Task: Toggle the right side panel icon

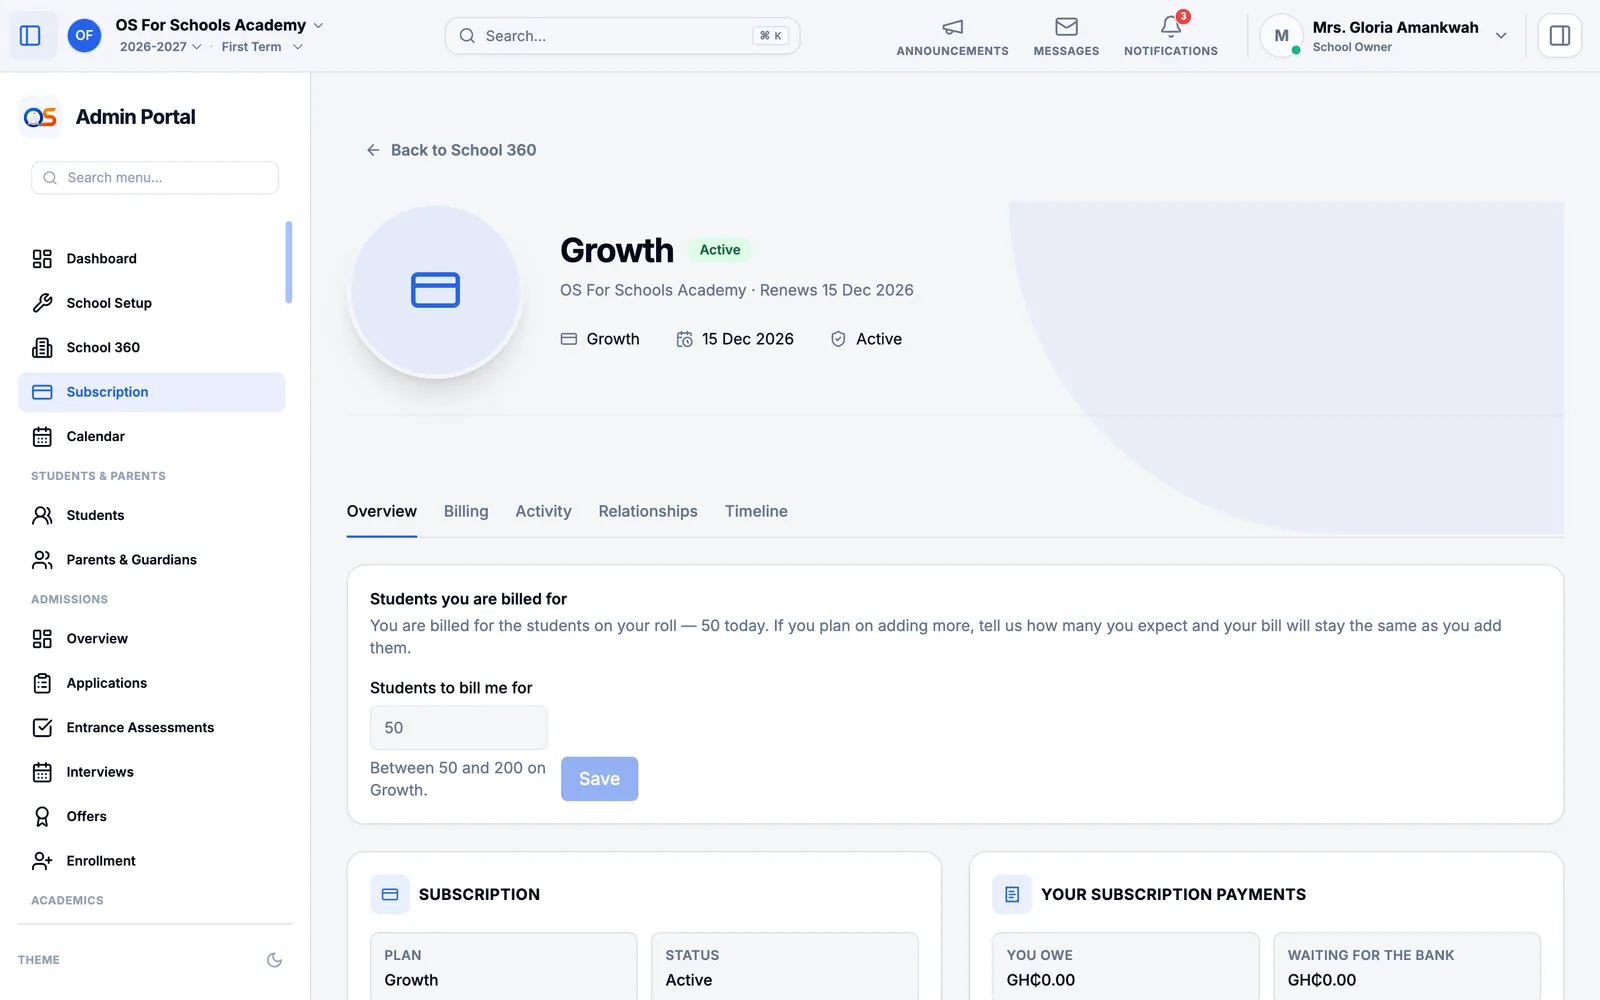Action: [1559, 36]
